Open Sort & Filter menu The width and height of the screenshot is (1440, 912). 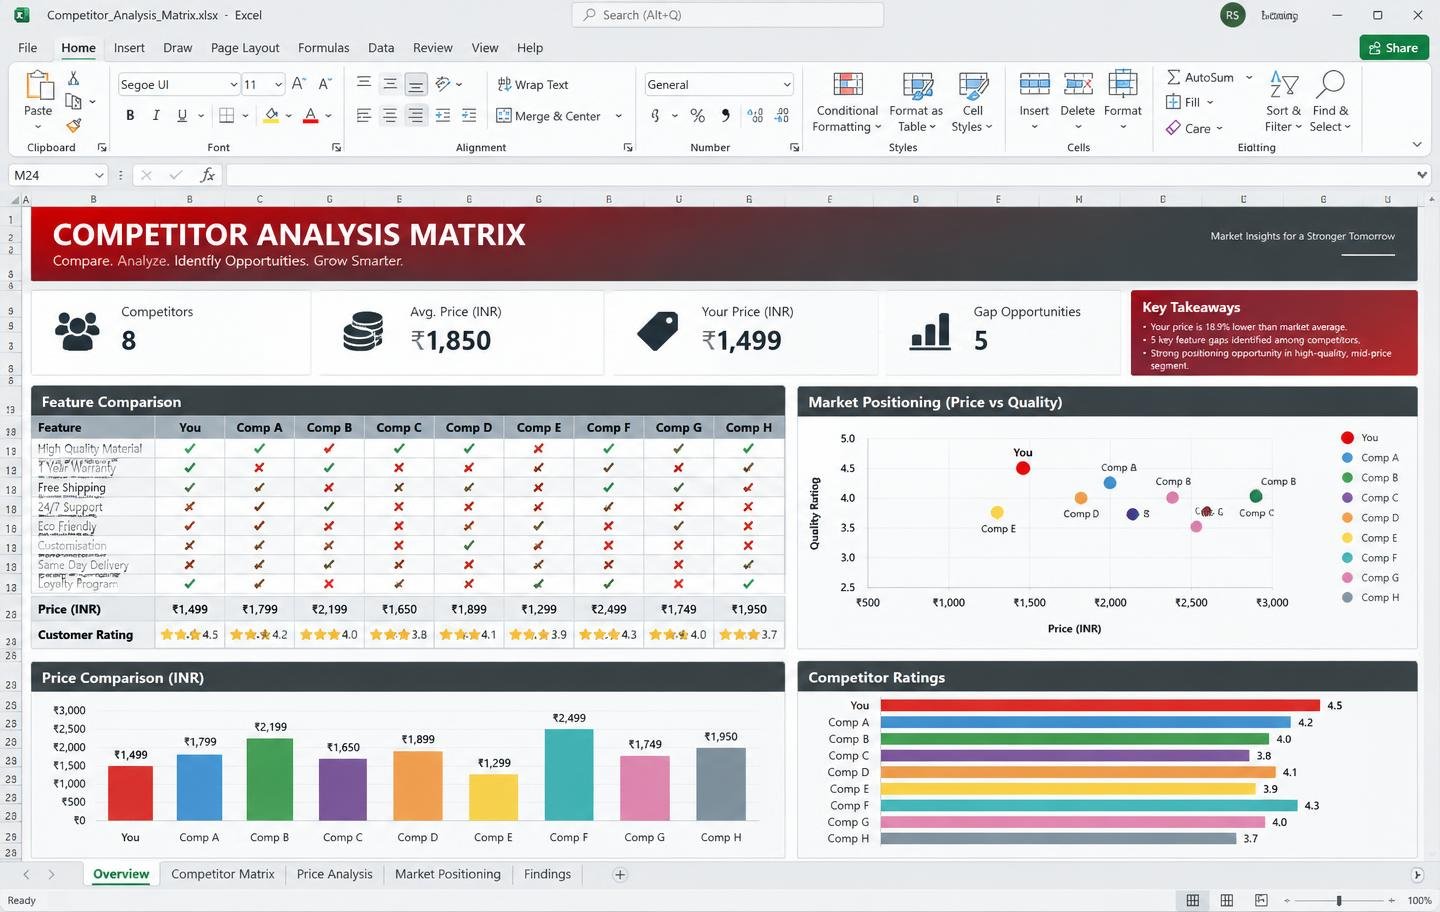[1283, 101]
